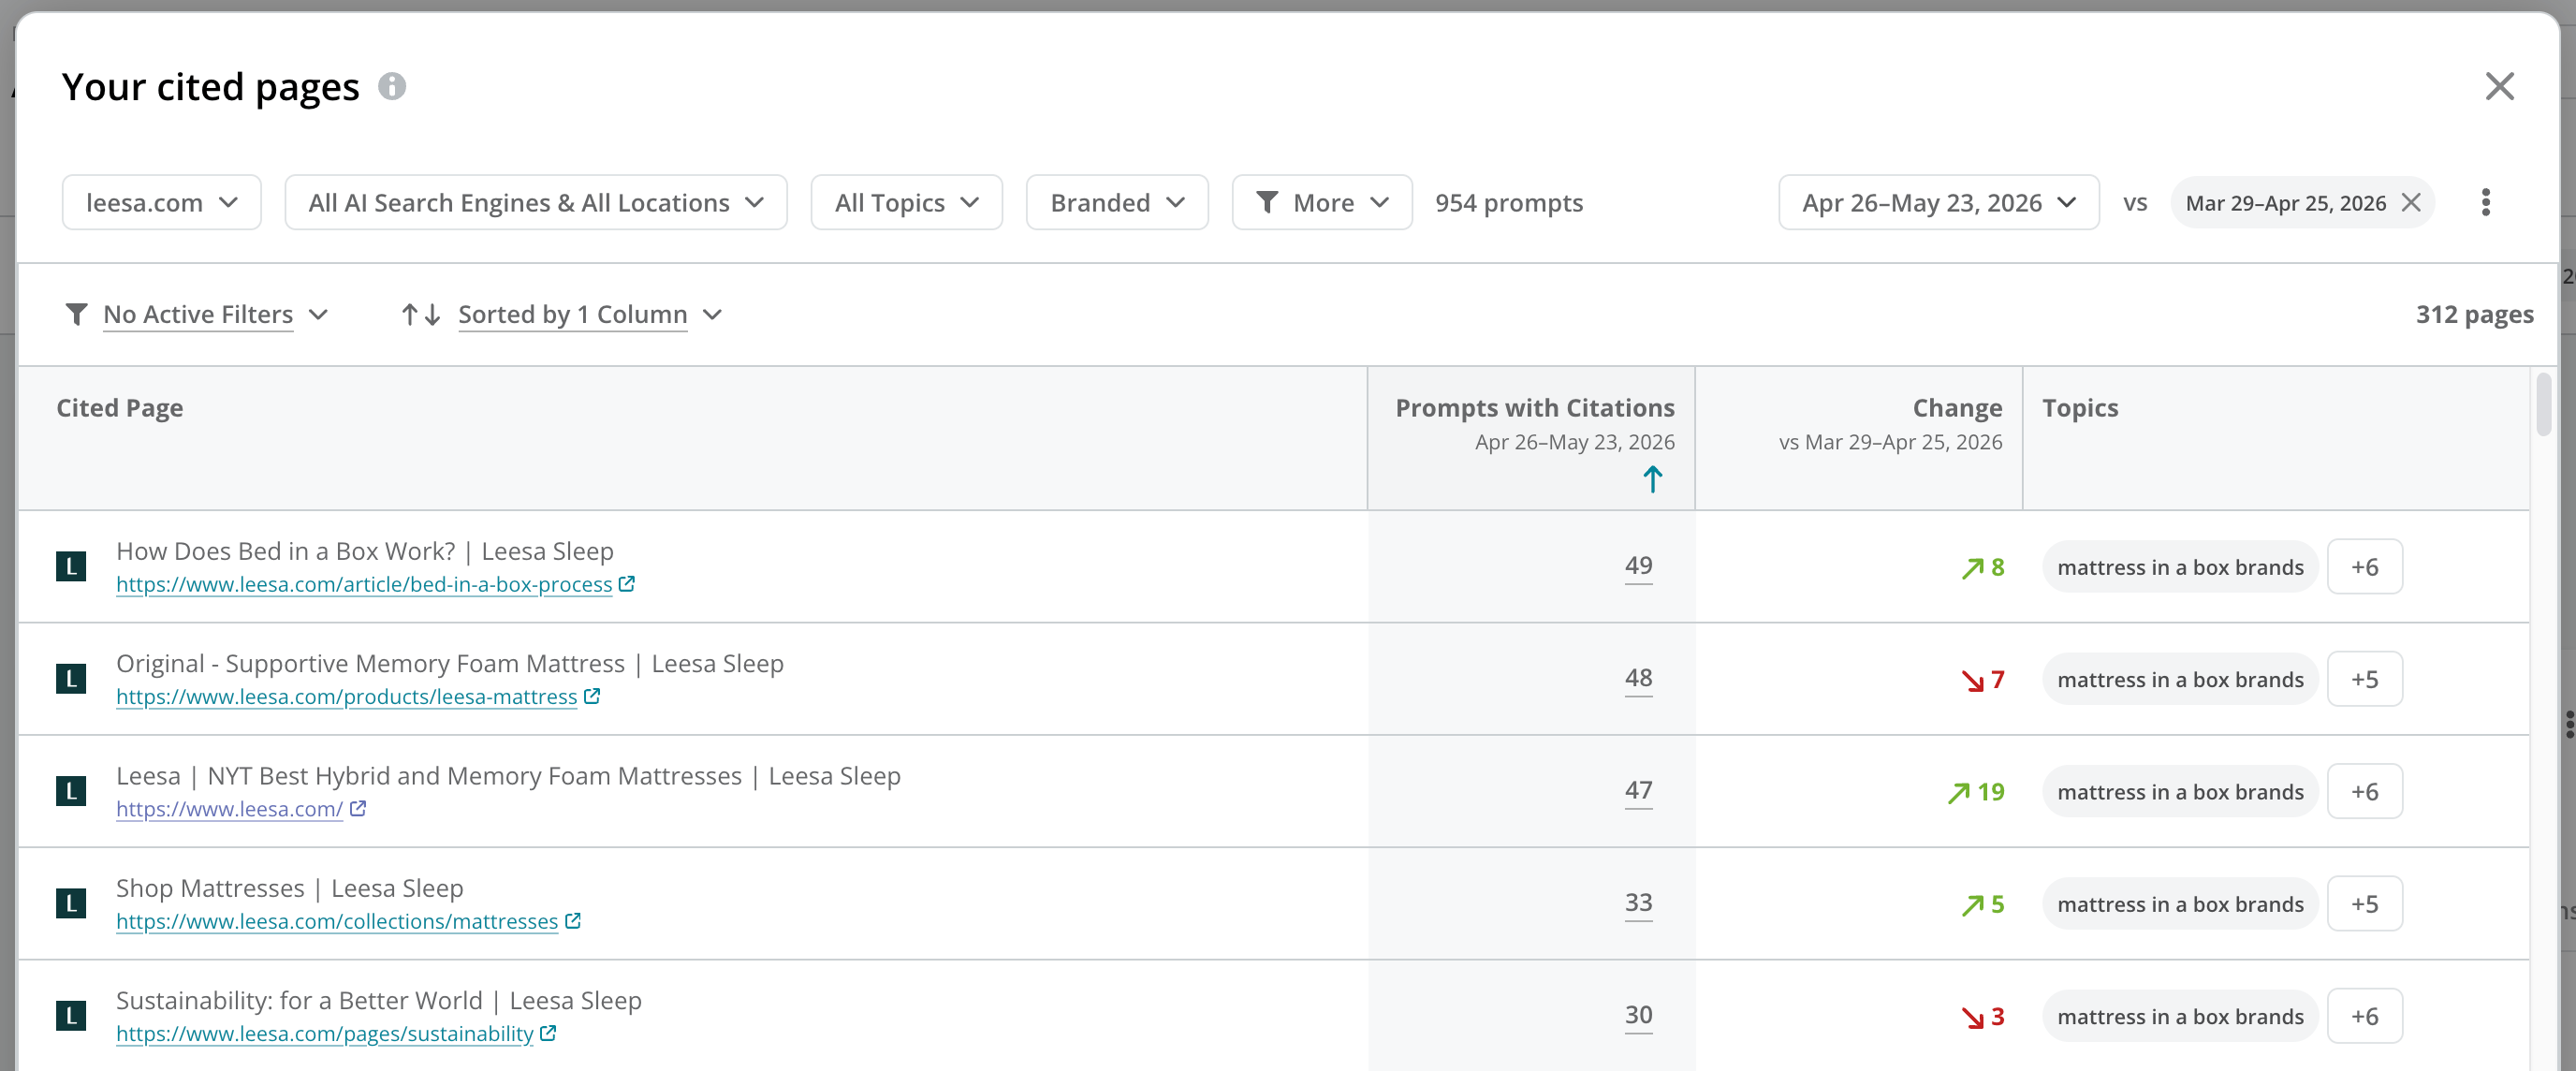Expand +5 topics in Original Memory Foam Mattress row
2576x1071 pixels.
click(2364, 679)
